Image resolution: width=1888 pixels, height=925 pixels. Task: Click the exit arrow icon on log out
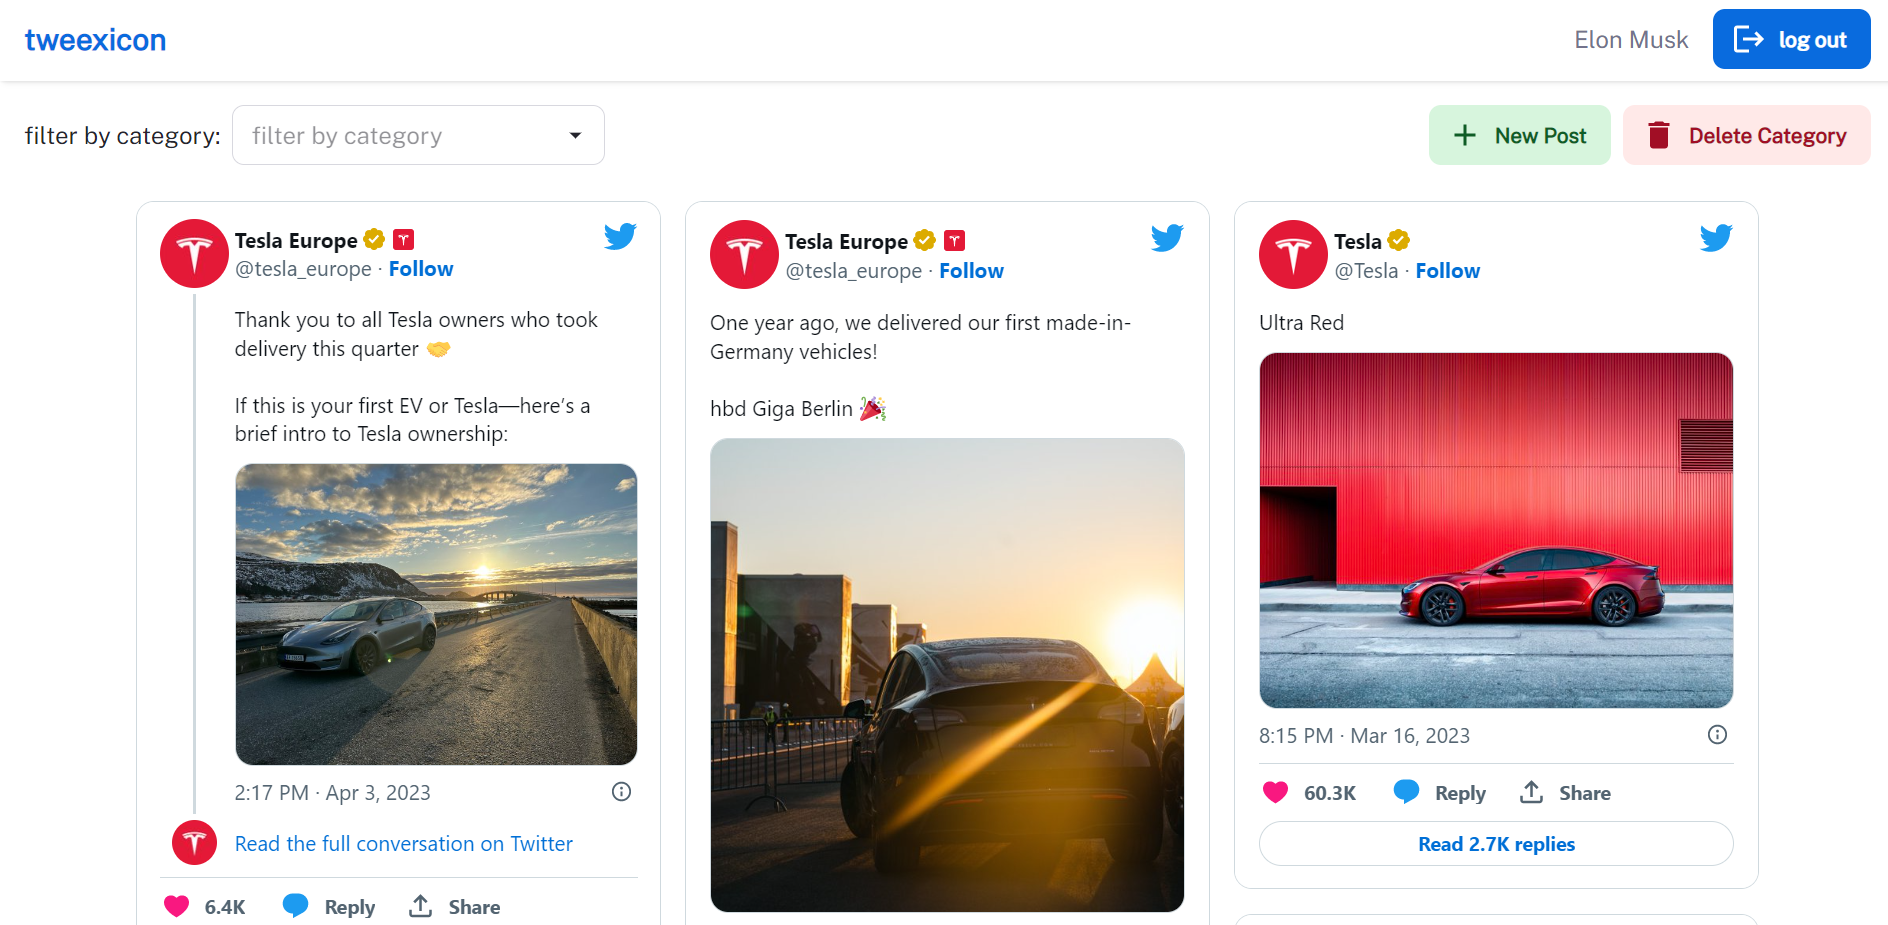click(x=1748, y=39)
